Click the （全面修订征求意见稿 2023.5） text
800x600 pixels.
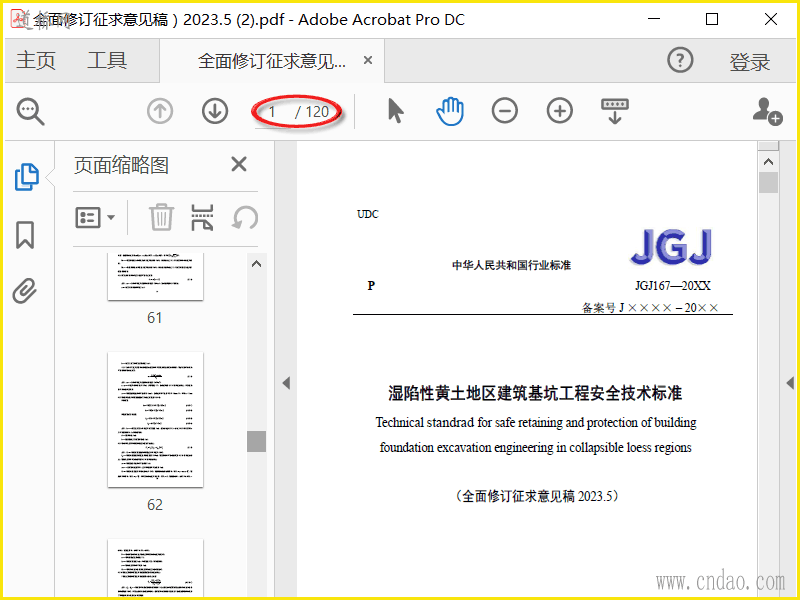pos(536,496)
